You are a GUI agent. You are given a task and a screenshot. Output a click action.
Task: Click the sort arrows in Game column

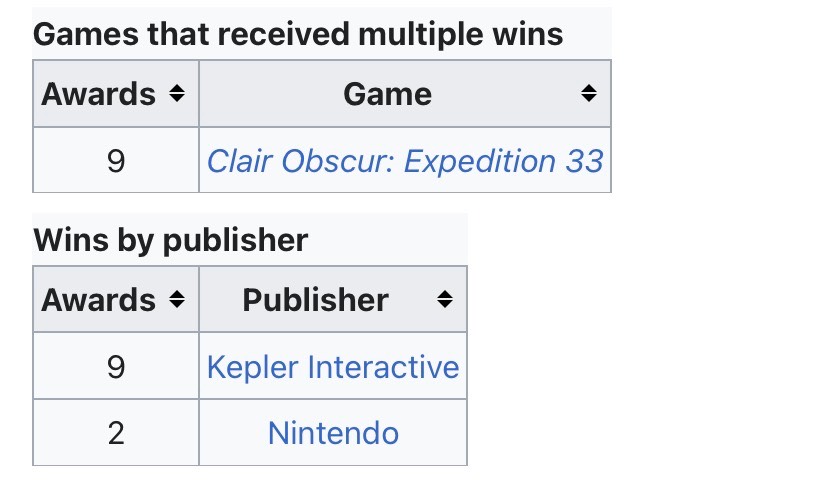point(589,94)
